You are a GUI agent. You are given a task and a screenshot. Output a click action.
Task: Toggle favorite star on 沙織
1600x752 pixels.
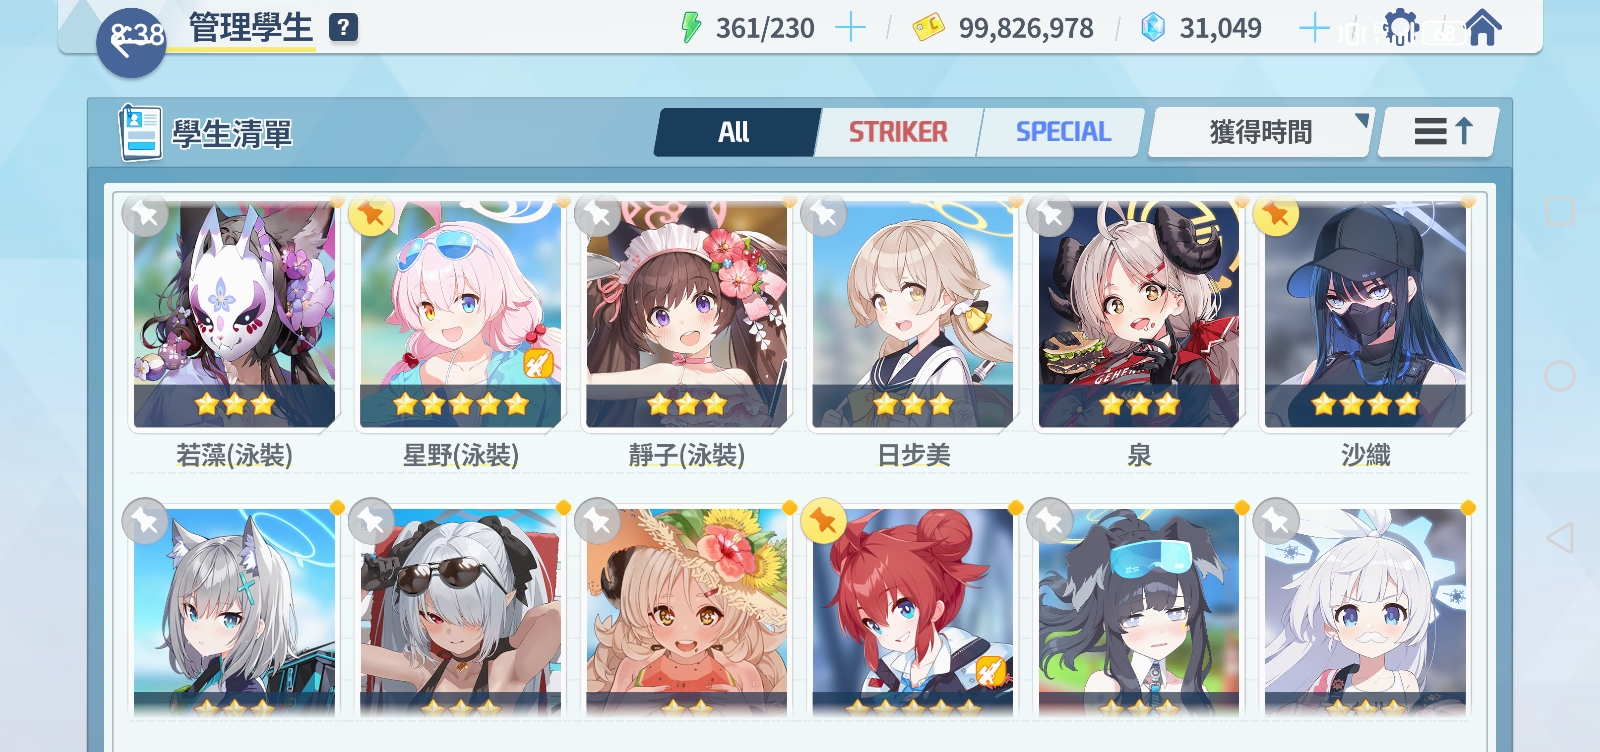point(1276,214)
